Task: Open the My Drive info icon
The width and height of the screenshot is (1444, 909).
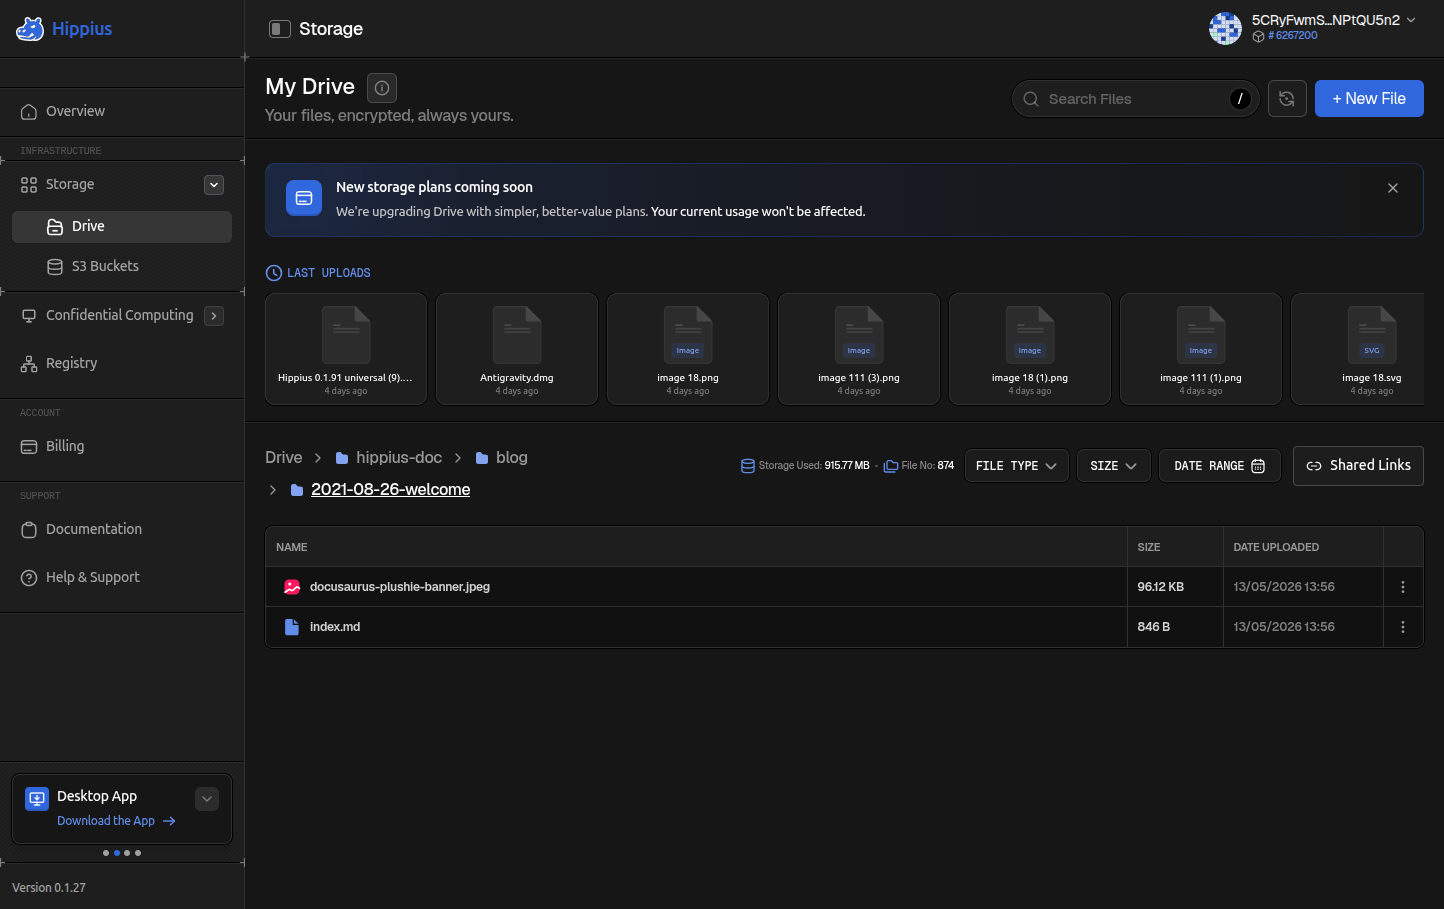Action: click(x=382, y=88)
